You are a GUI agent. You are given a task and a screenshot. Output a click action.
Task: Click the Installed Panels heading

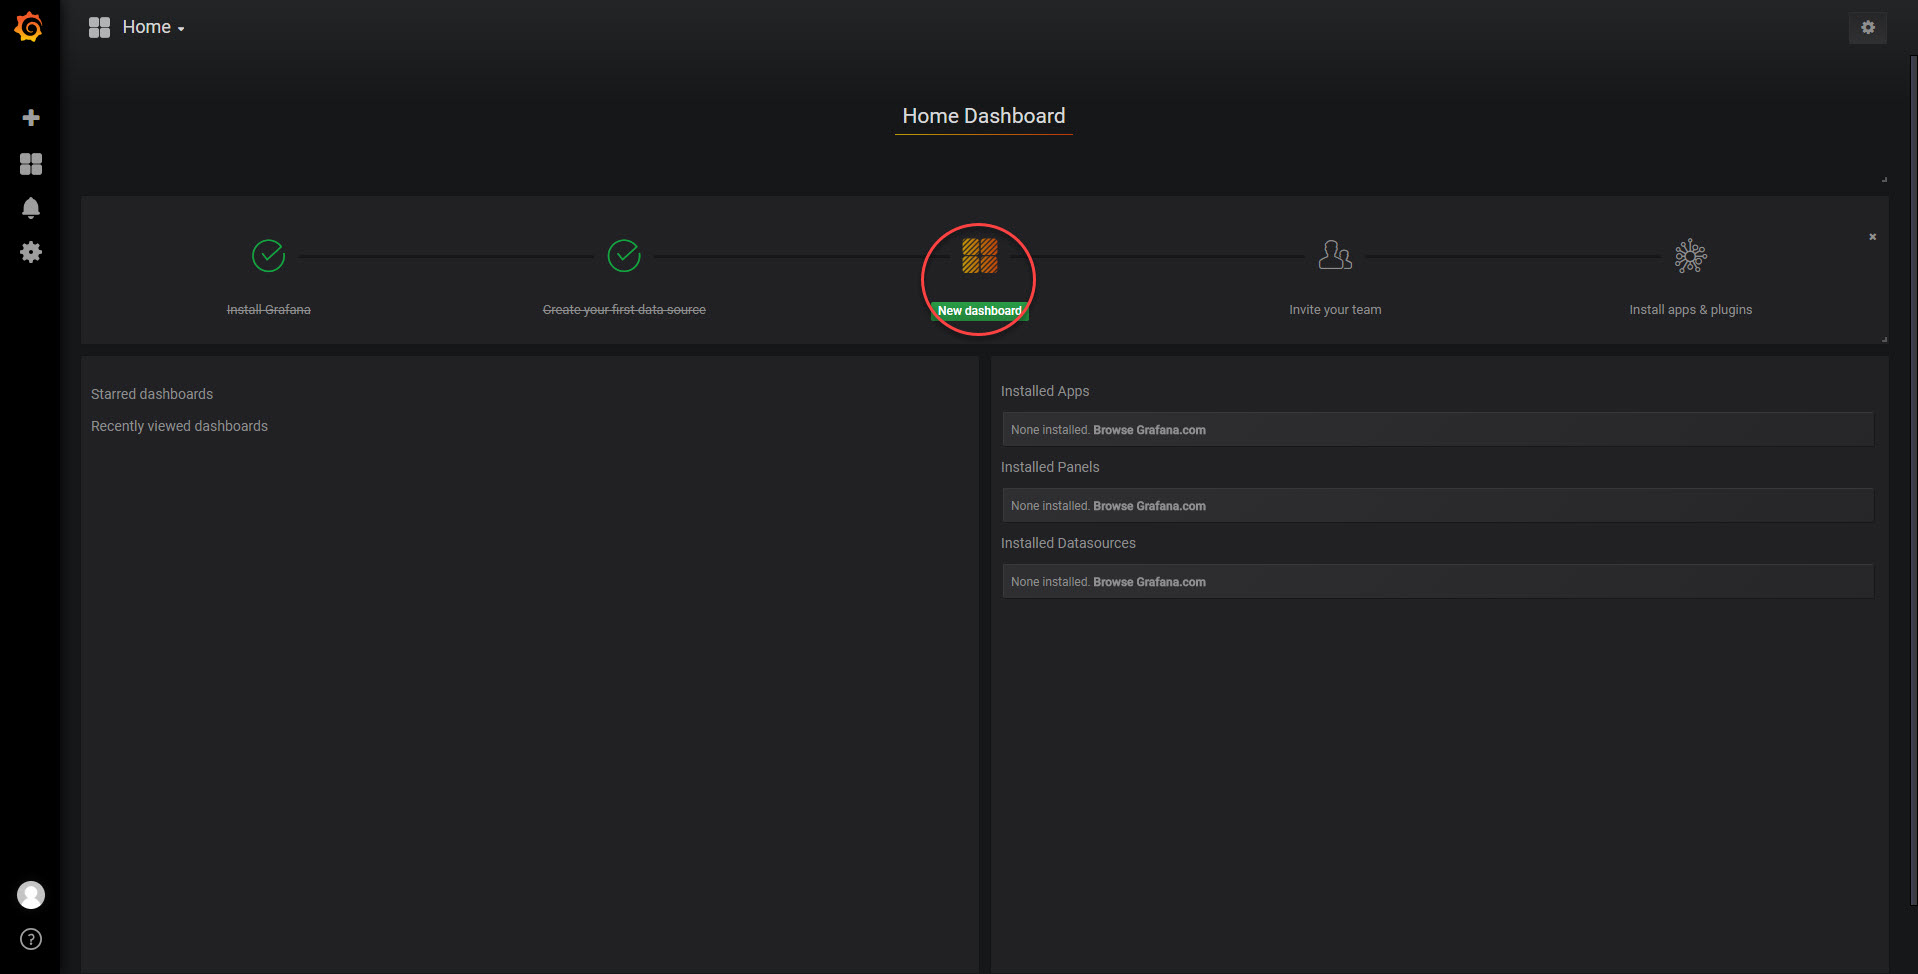pos(1050,467)
